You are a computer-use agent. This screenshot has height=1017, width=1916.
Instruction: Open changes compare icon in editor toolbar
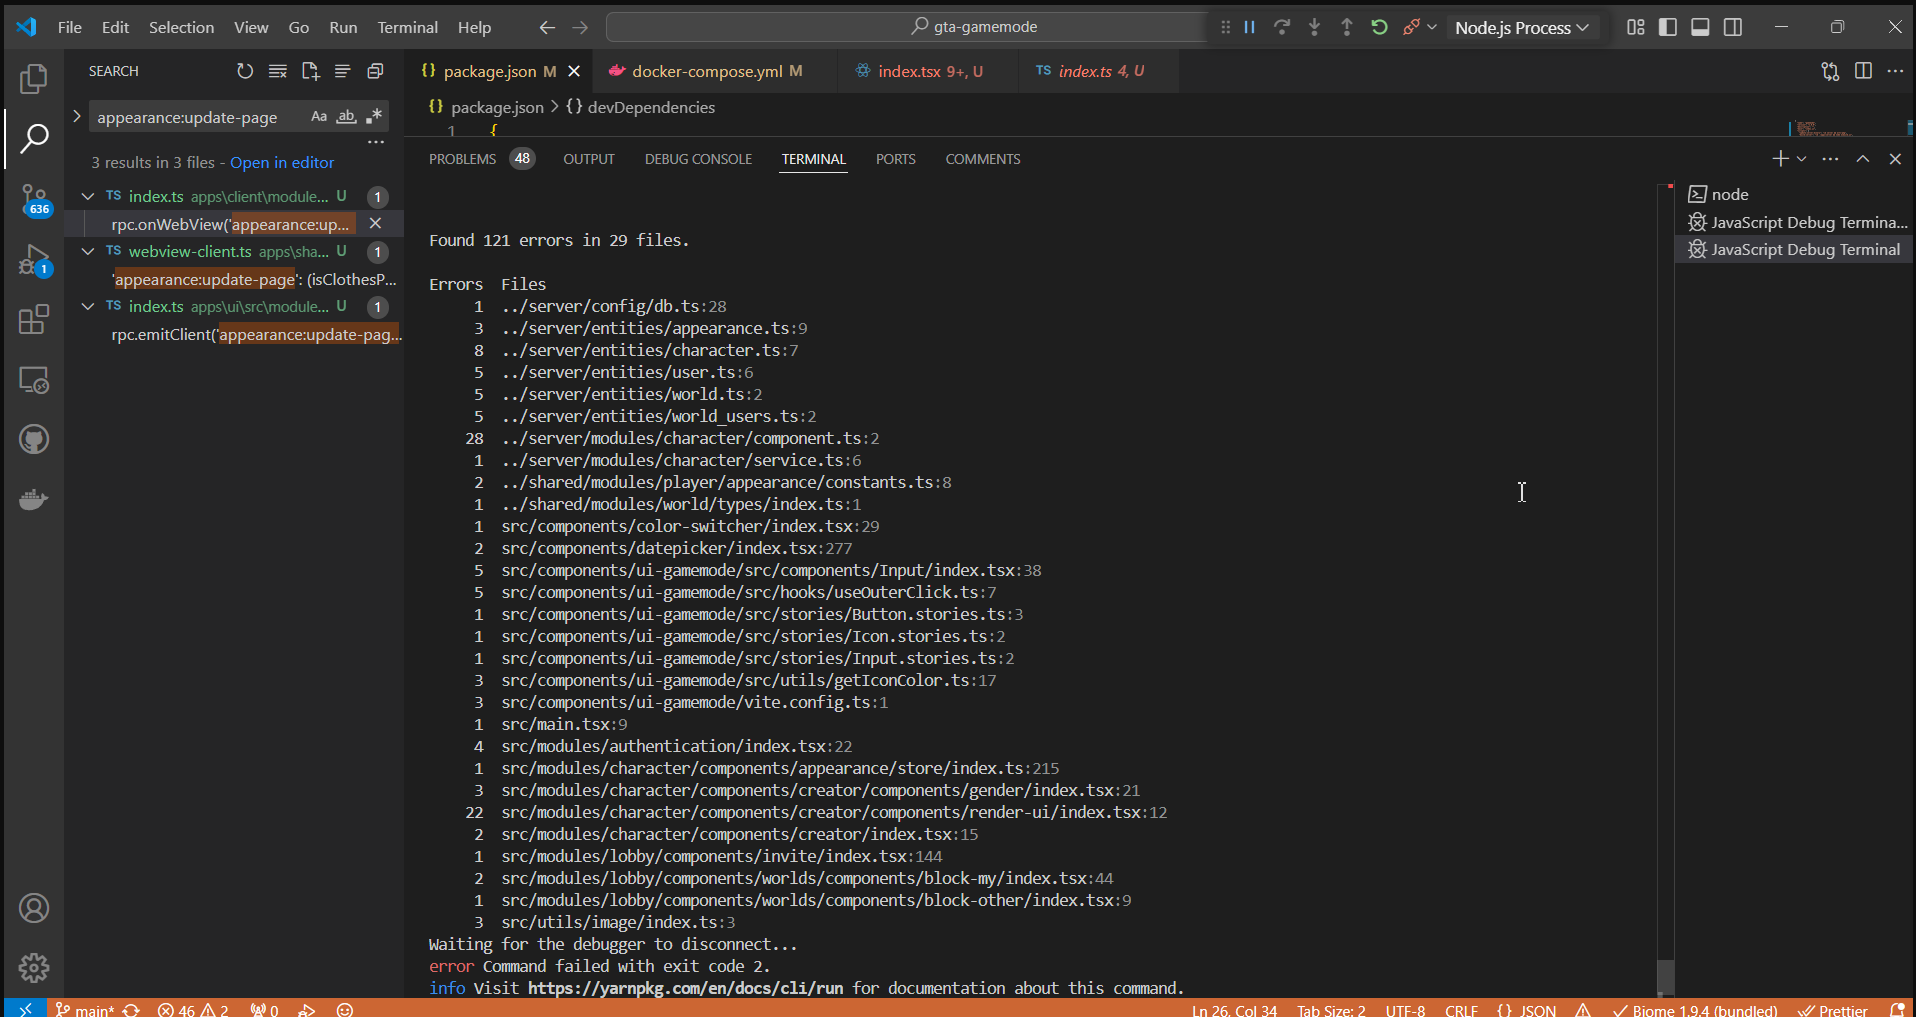[x=1830, y=71]
